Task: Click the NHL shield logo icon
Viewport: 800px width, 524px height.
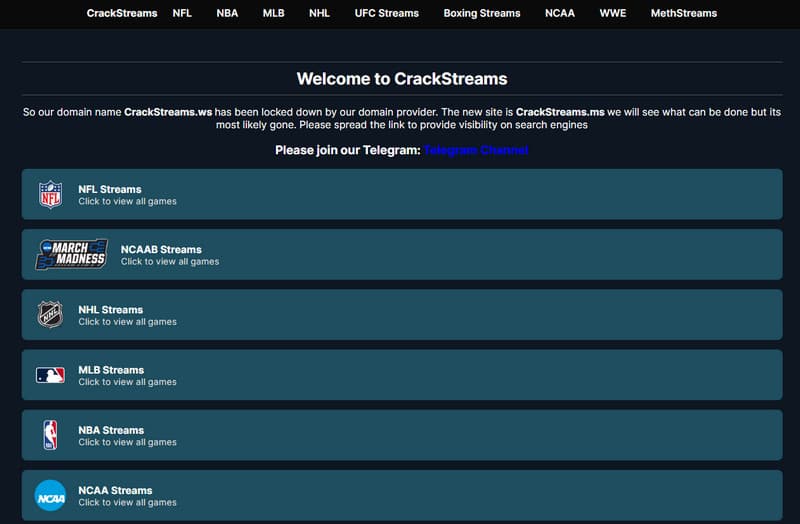Action: [50, 315]
